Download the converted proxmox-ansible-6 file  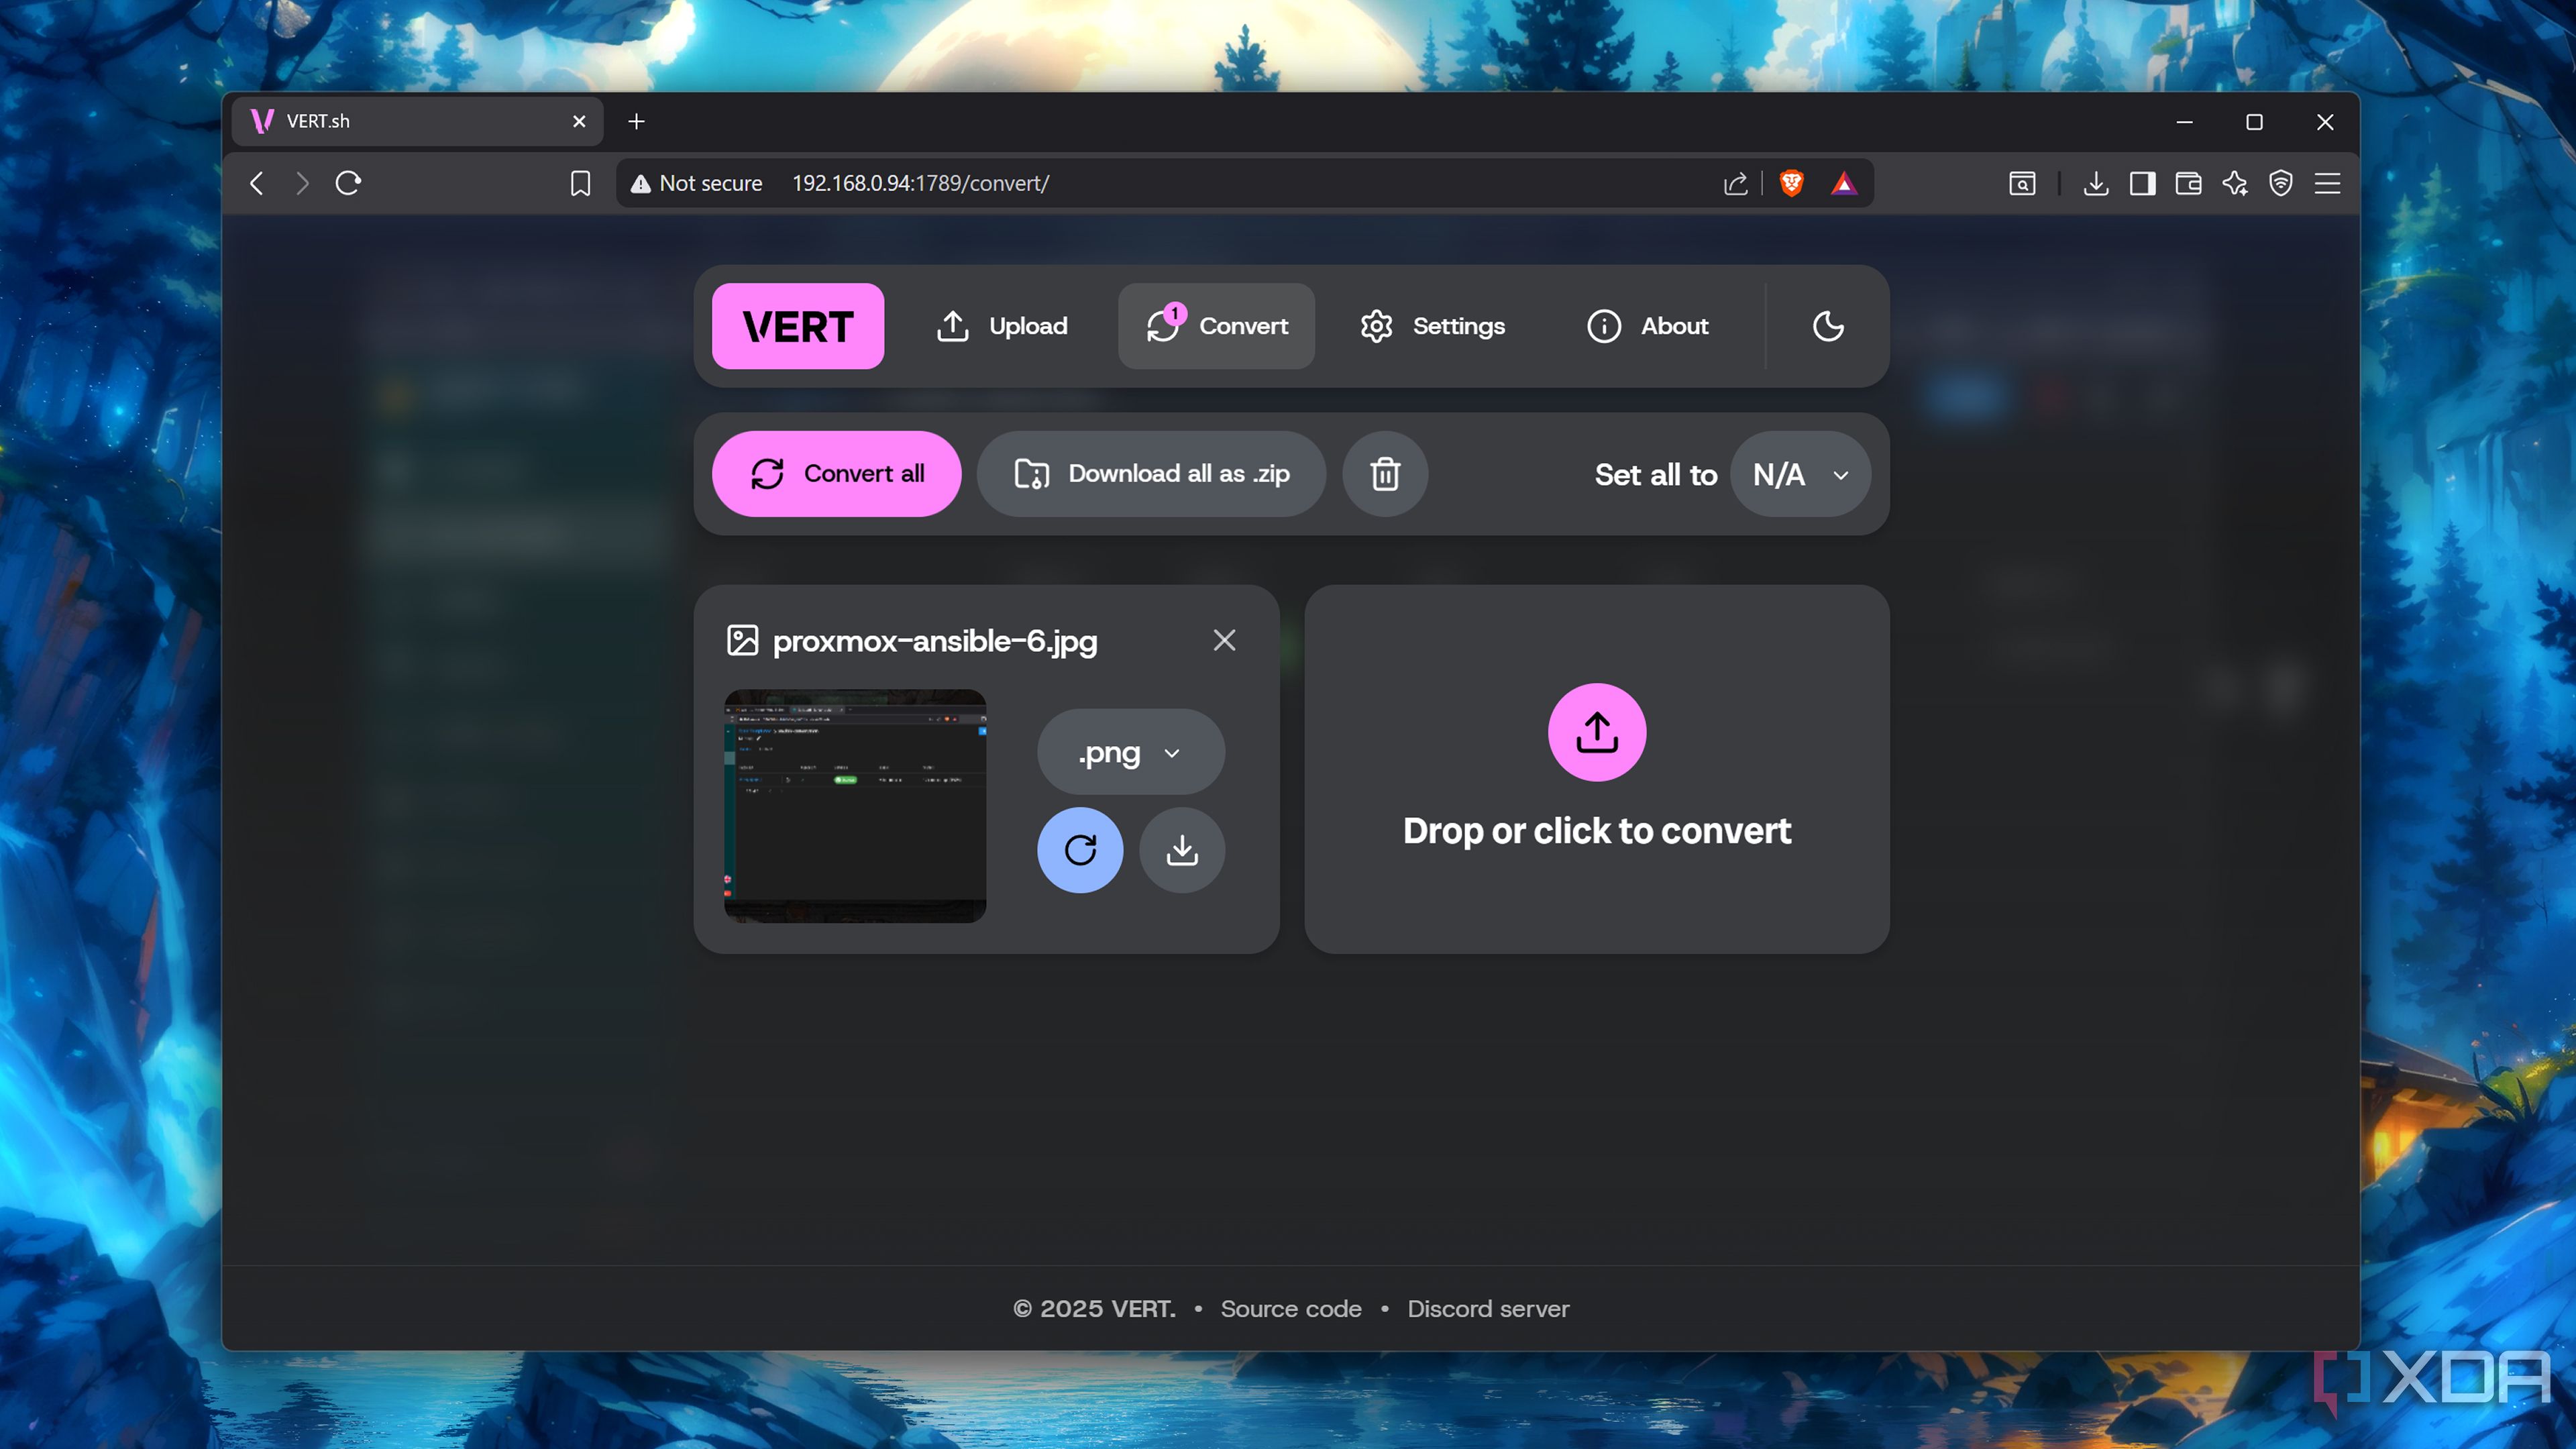1182,850
